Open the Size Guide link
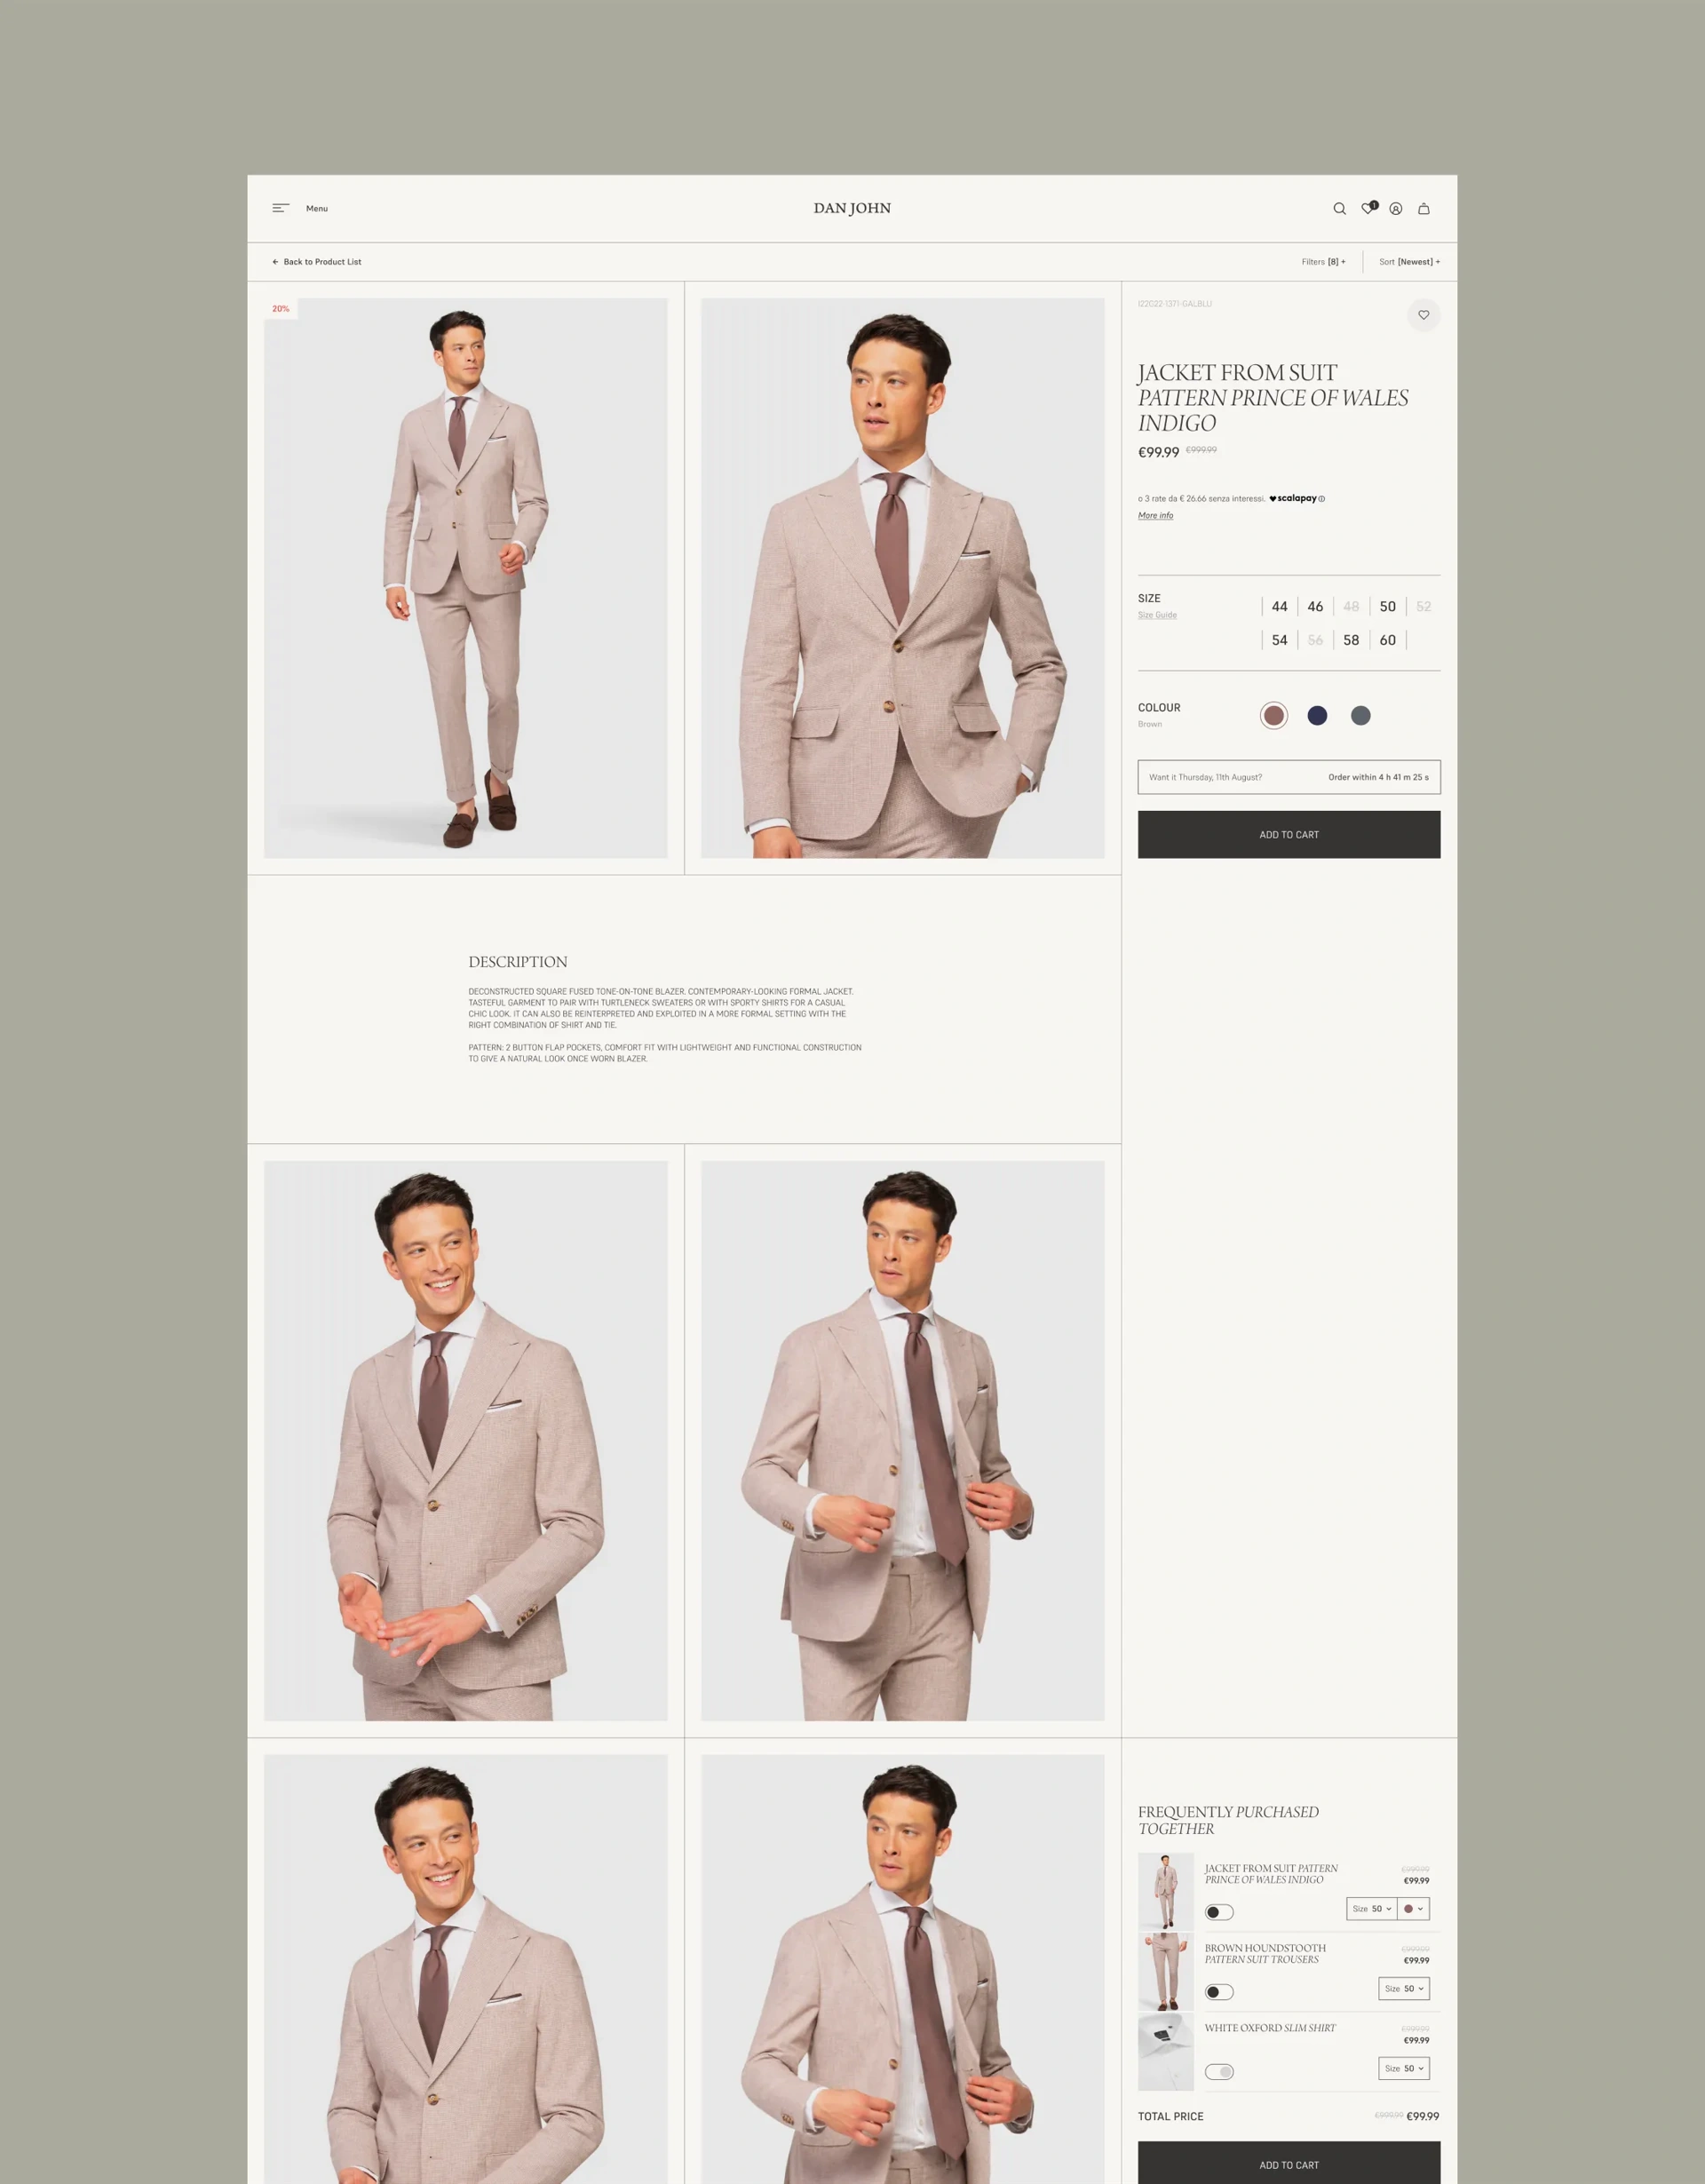Viewport: 1705px width, 2184px height. 1157,615
